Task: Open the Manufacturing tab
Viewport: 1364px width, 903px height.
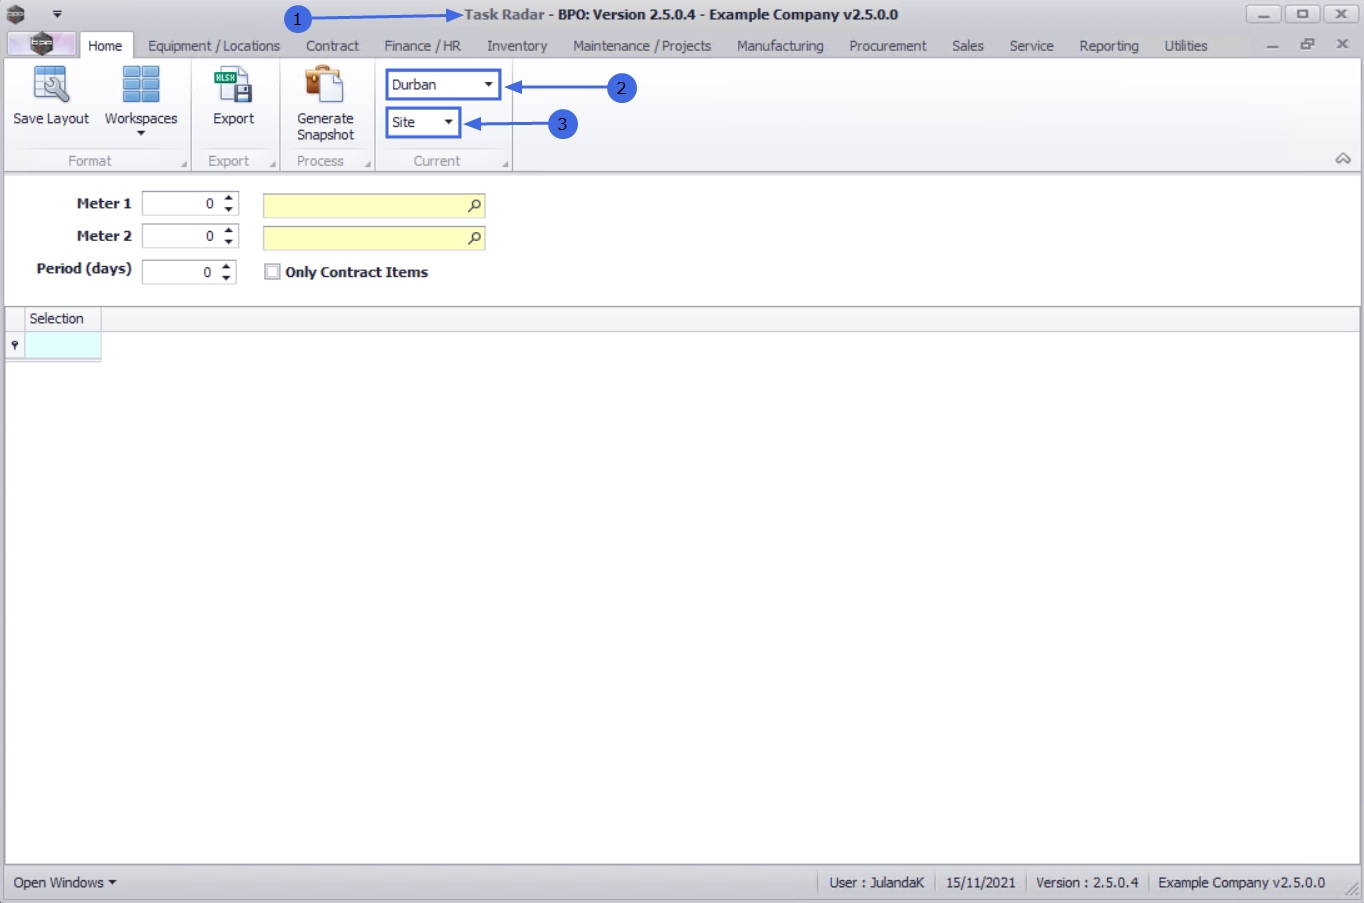Action: coord(780,46)
